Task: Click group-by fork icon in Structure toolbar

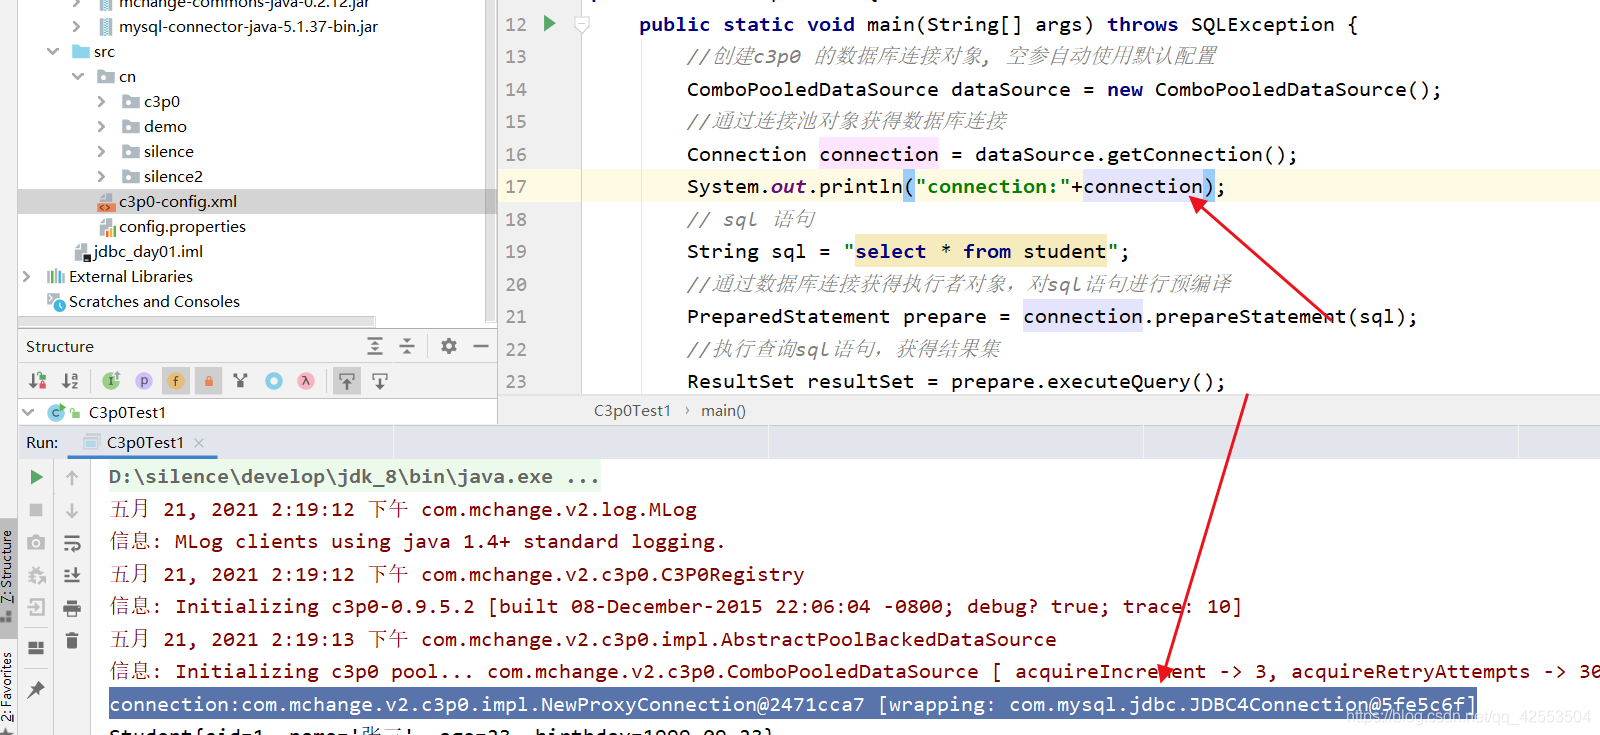Action: (x=240, y=381)
